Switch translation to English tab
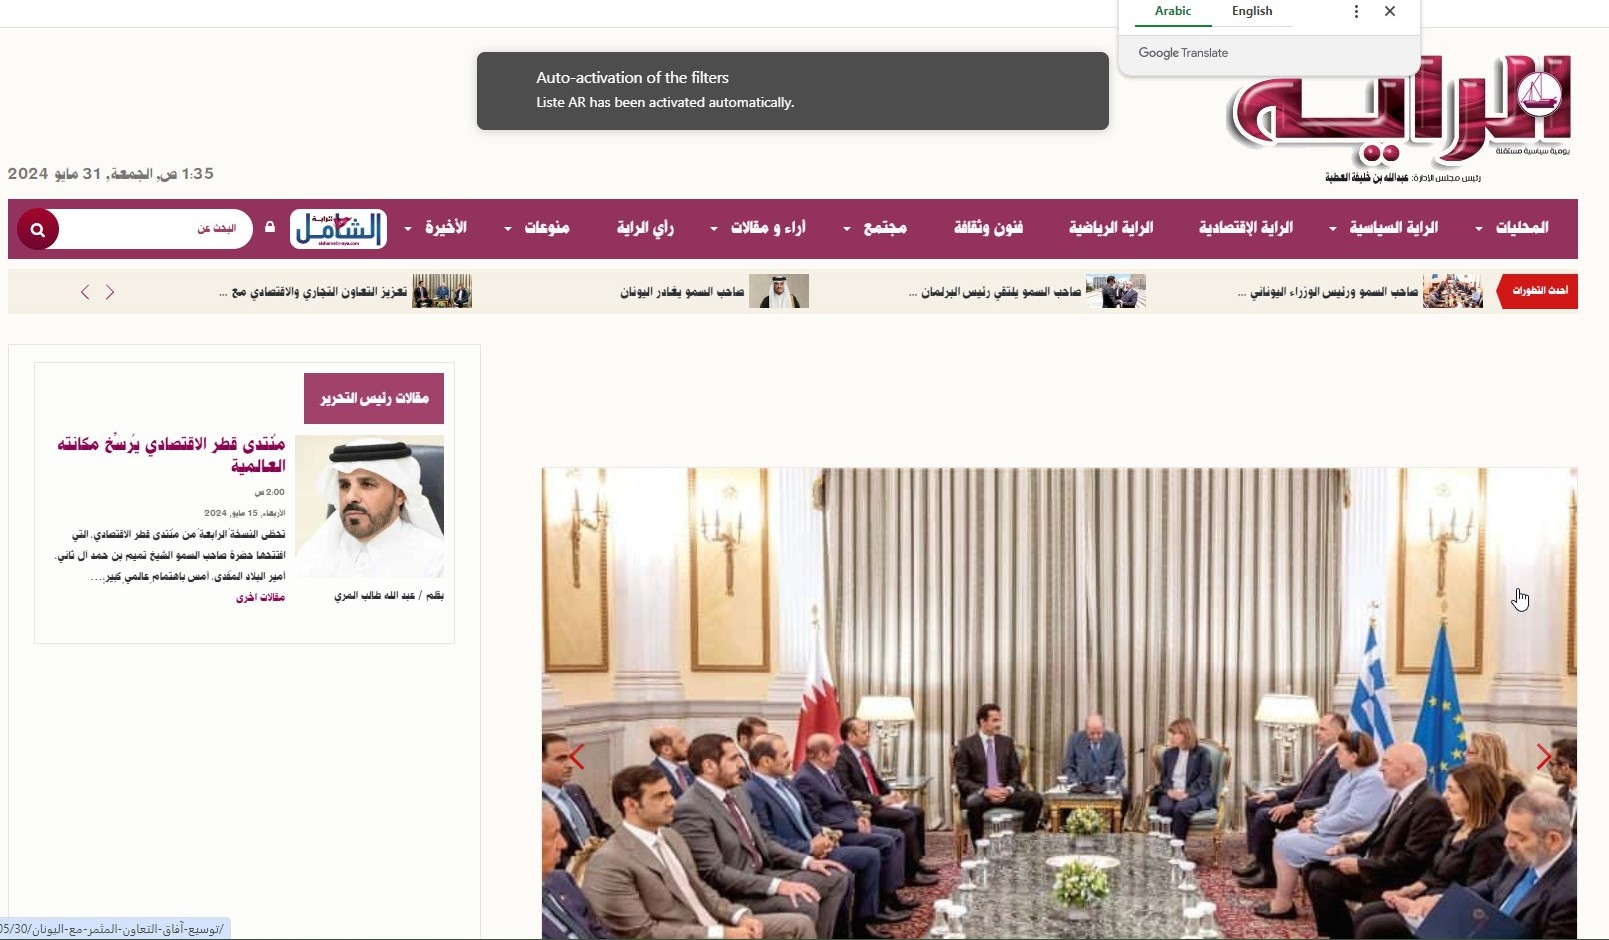This screenshot has height=940, width=1609. [1252, 12]
